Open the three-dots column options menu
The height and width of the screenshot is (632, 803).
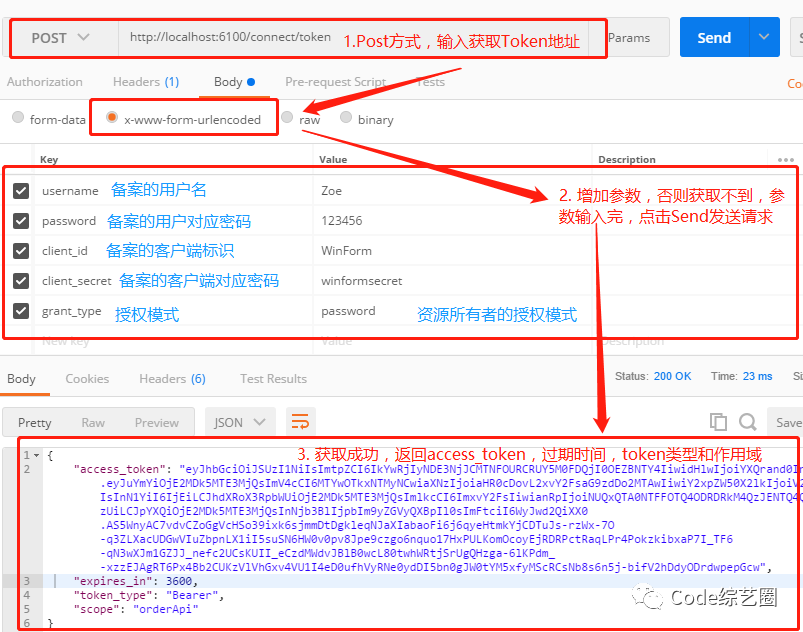(x=785, y=160)
